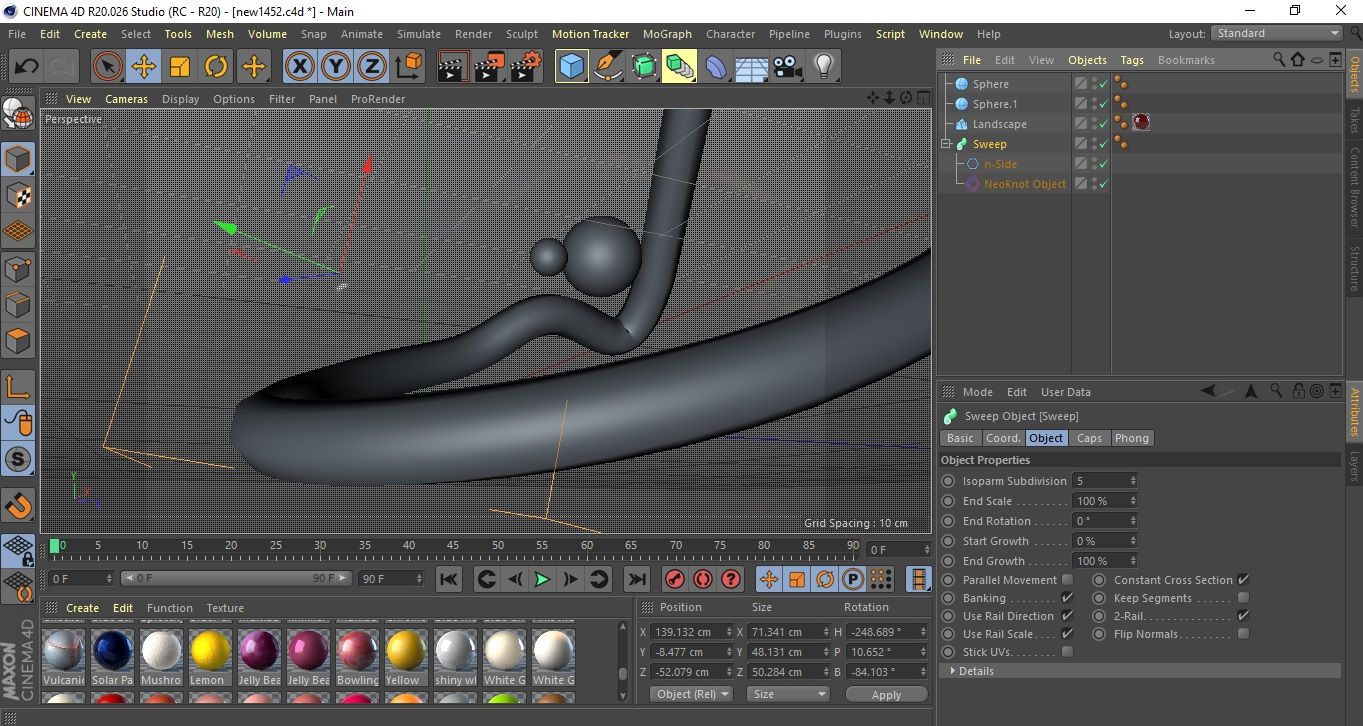Open the Object (Rel) dropdown
This screenshot has width=1363, height=726.
tap(691, 694)
